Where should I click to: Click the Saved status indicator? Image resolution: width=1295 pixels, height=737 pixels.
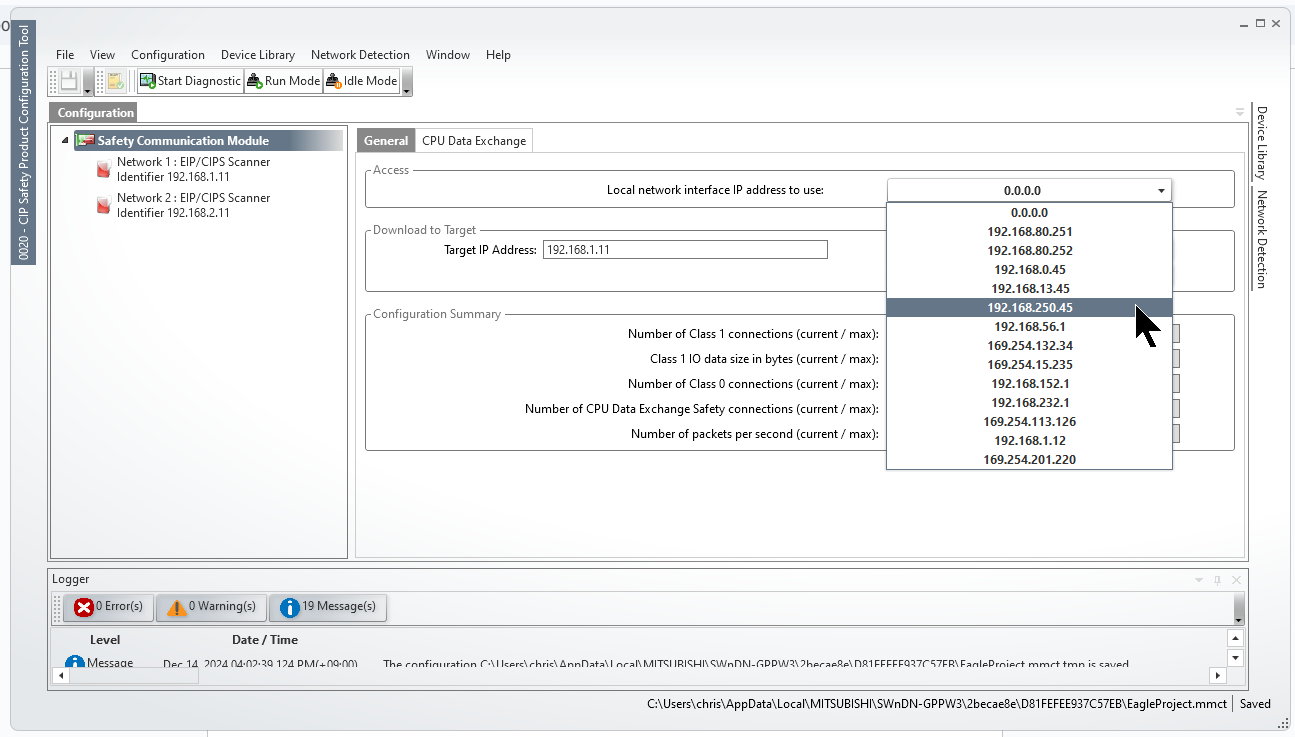1255,704
